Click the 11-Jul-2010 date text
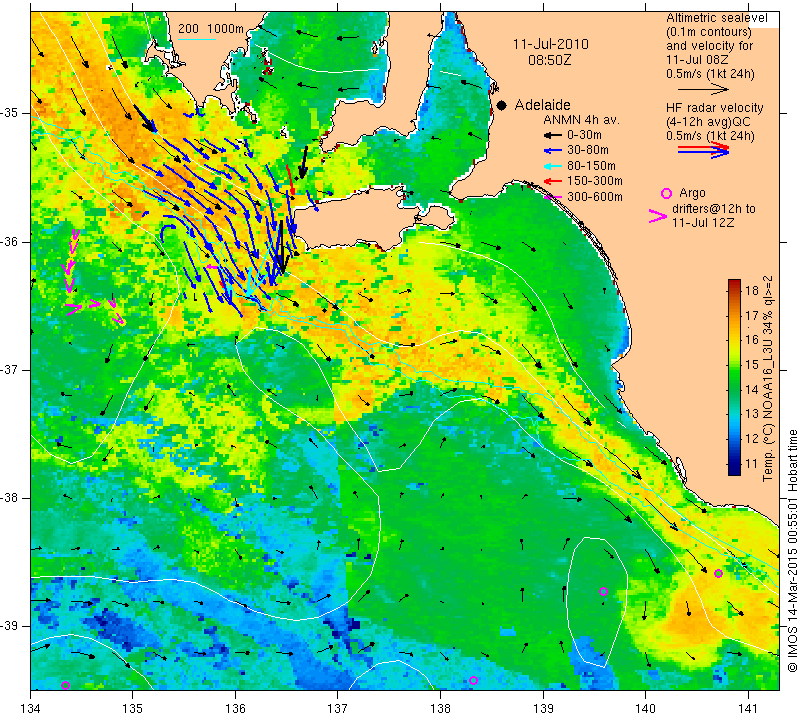The image size is (800, 720). coord(551,44)
